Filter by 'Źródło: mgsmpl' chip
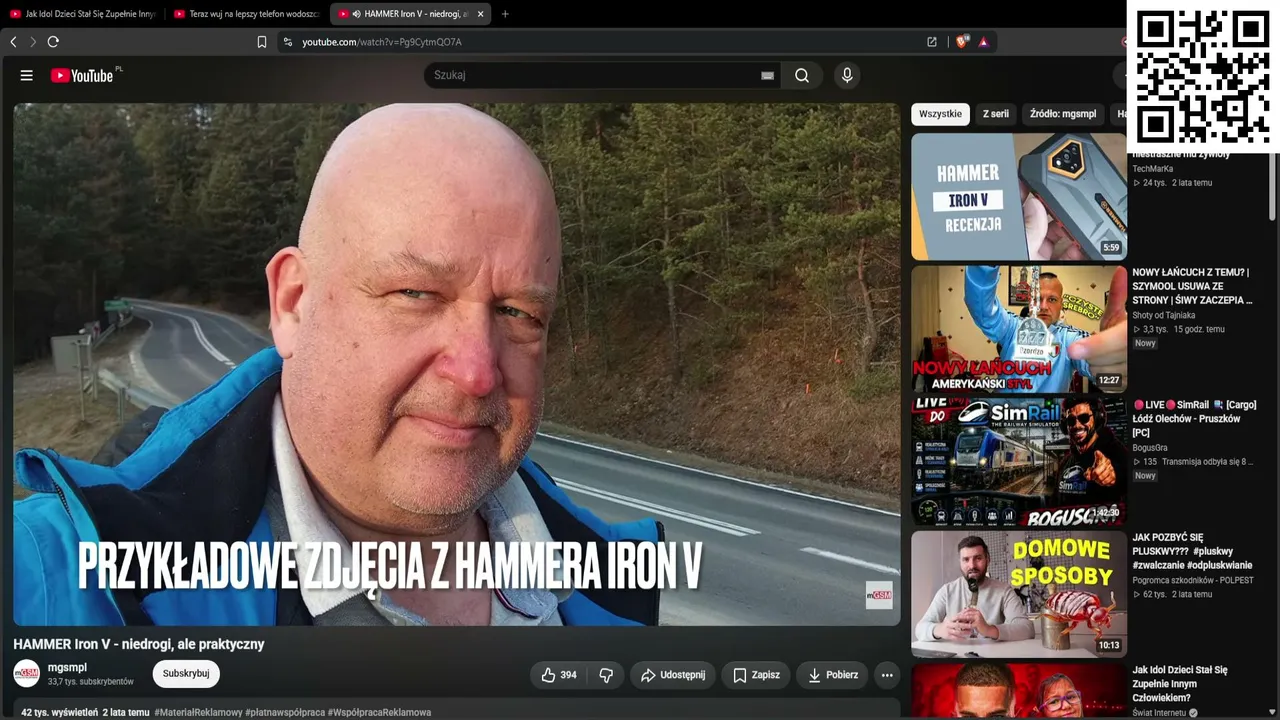 [1063, 114]
